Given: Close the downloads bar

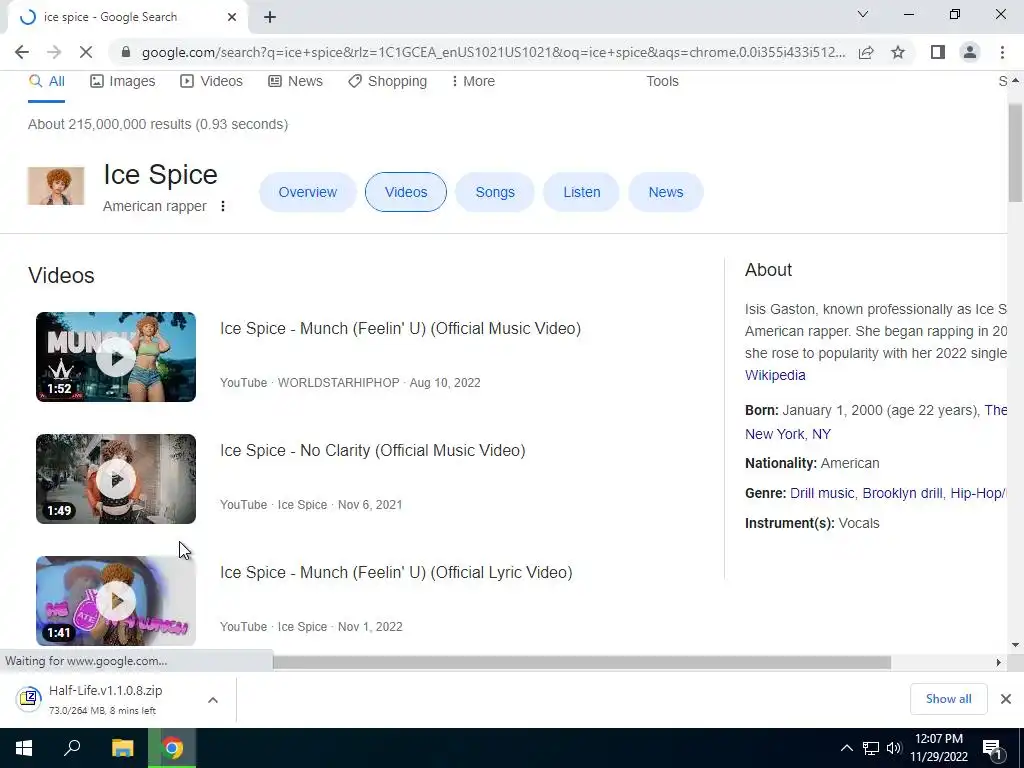Looking at the screenshot, I should [1006, 699].
